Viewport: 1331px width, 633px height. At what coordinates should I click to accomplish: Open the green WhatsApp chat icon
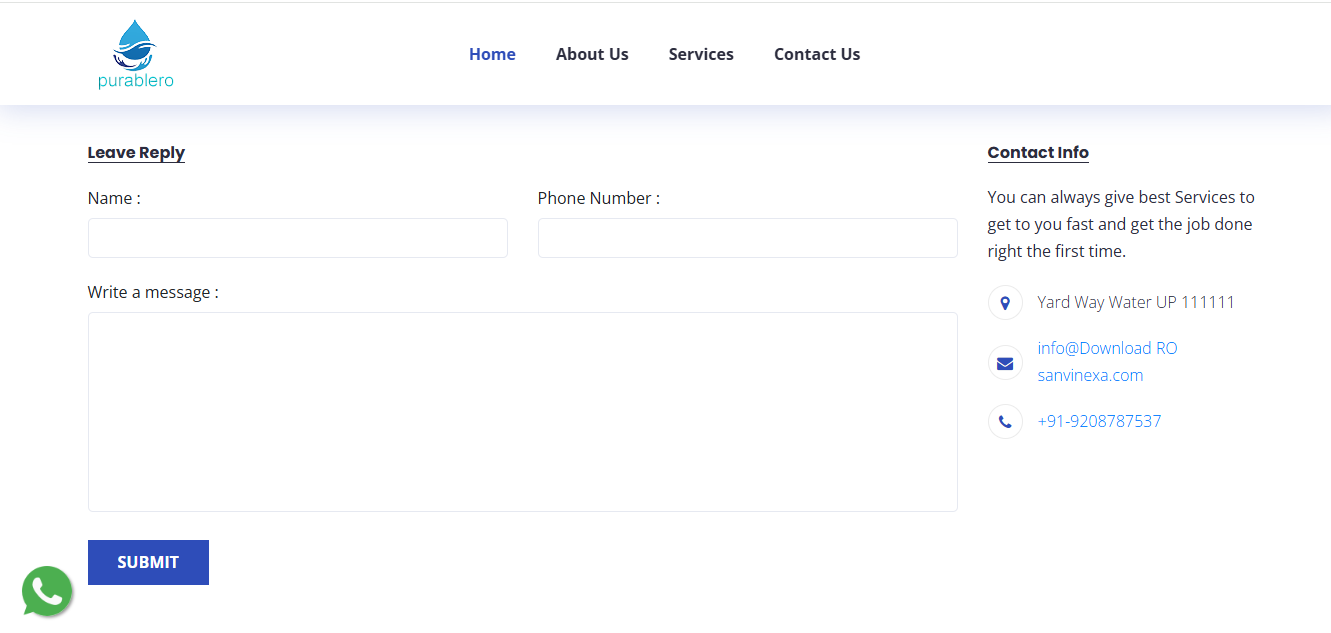pyautogui.click(x=47, y=591)
